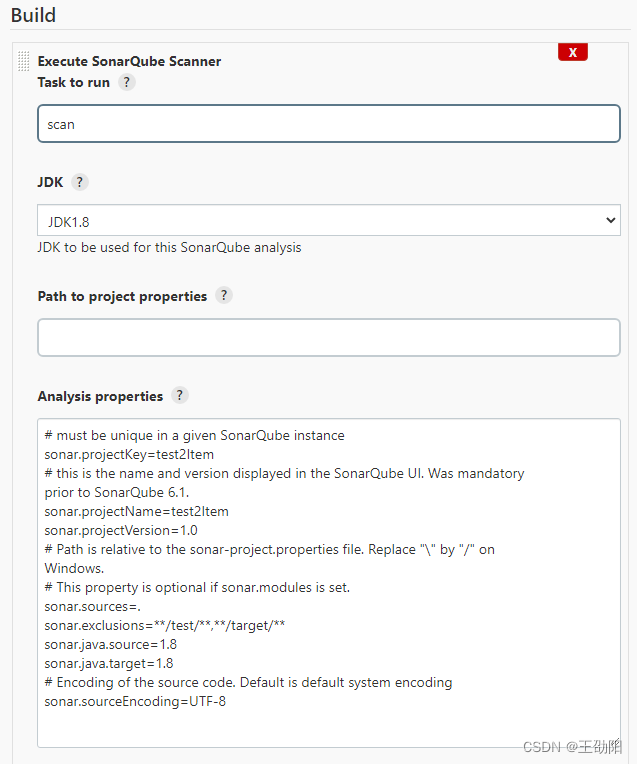Place cursor on sonar.java.target=1.8 line
Image resolution: width=637 pixels, height=764 pixels.
click(109, 663)
